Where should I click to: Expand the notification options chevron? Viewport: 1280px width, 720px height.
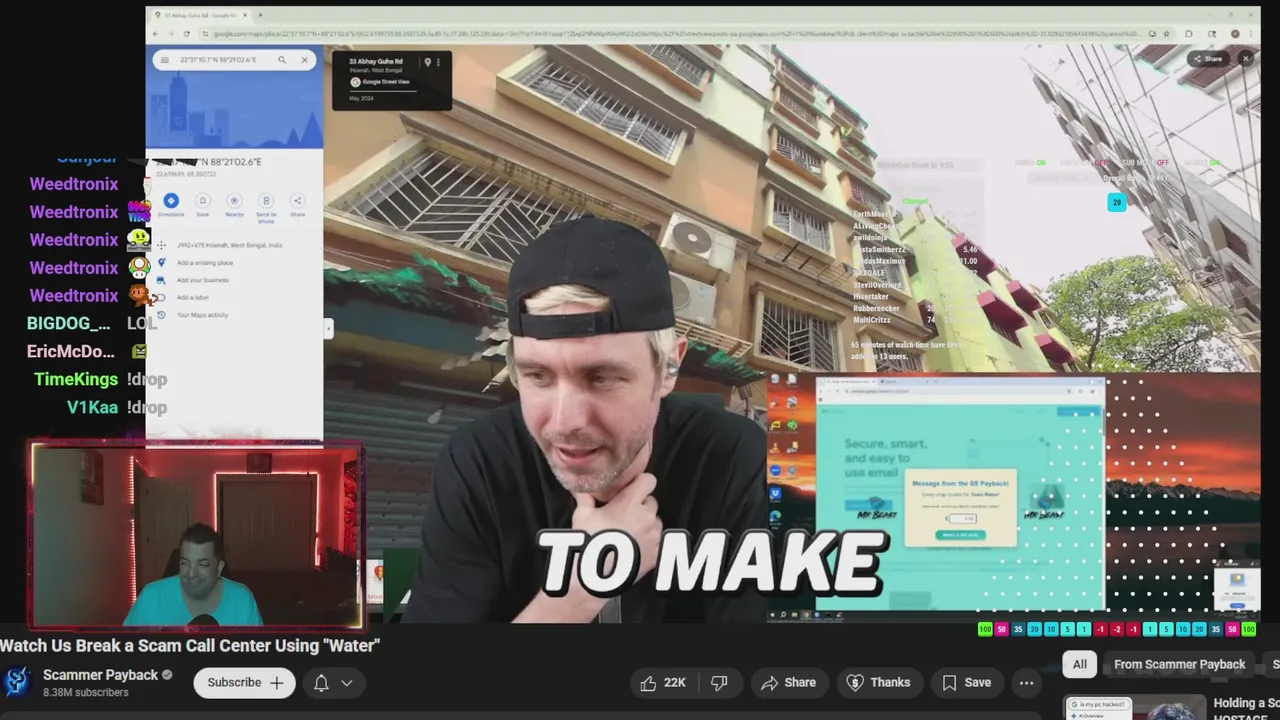pyautogui.click(x=347, y=683)
